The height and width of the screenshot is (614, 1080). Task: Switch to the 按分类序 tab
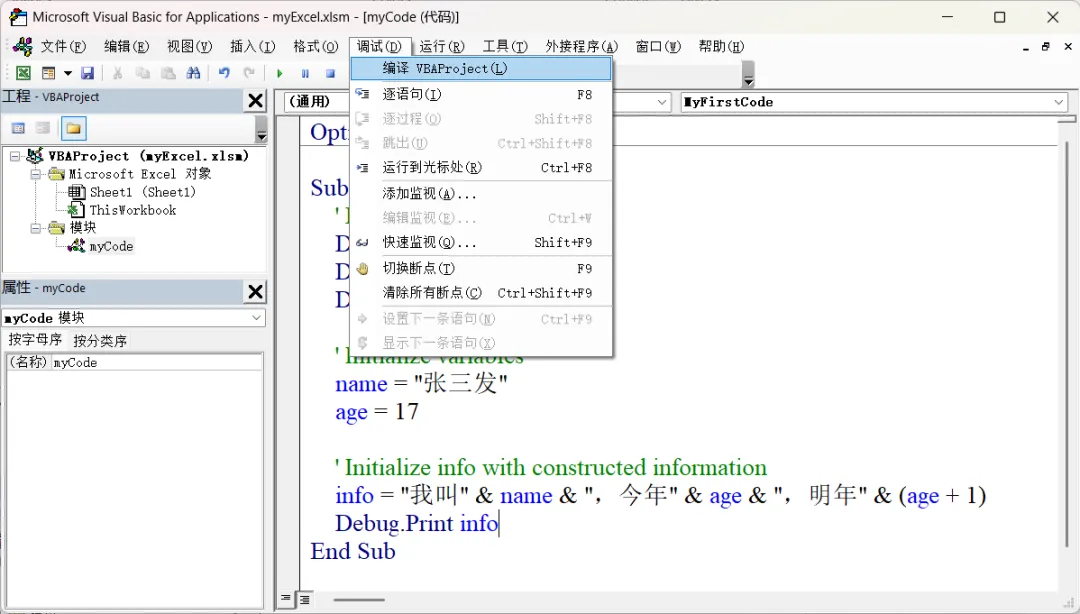(x=100, y=340)
